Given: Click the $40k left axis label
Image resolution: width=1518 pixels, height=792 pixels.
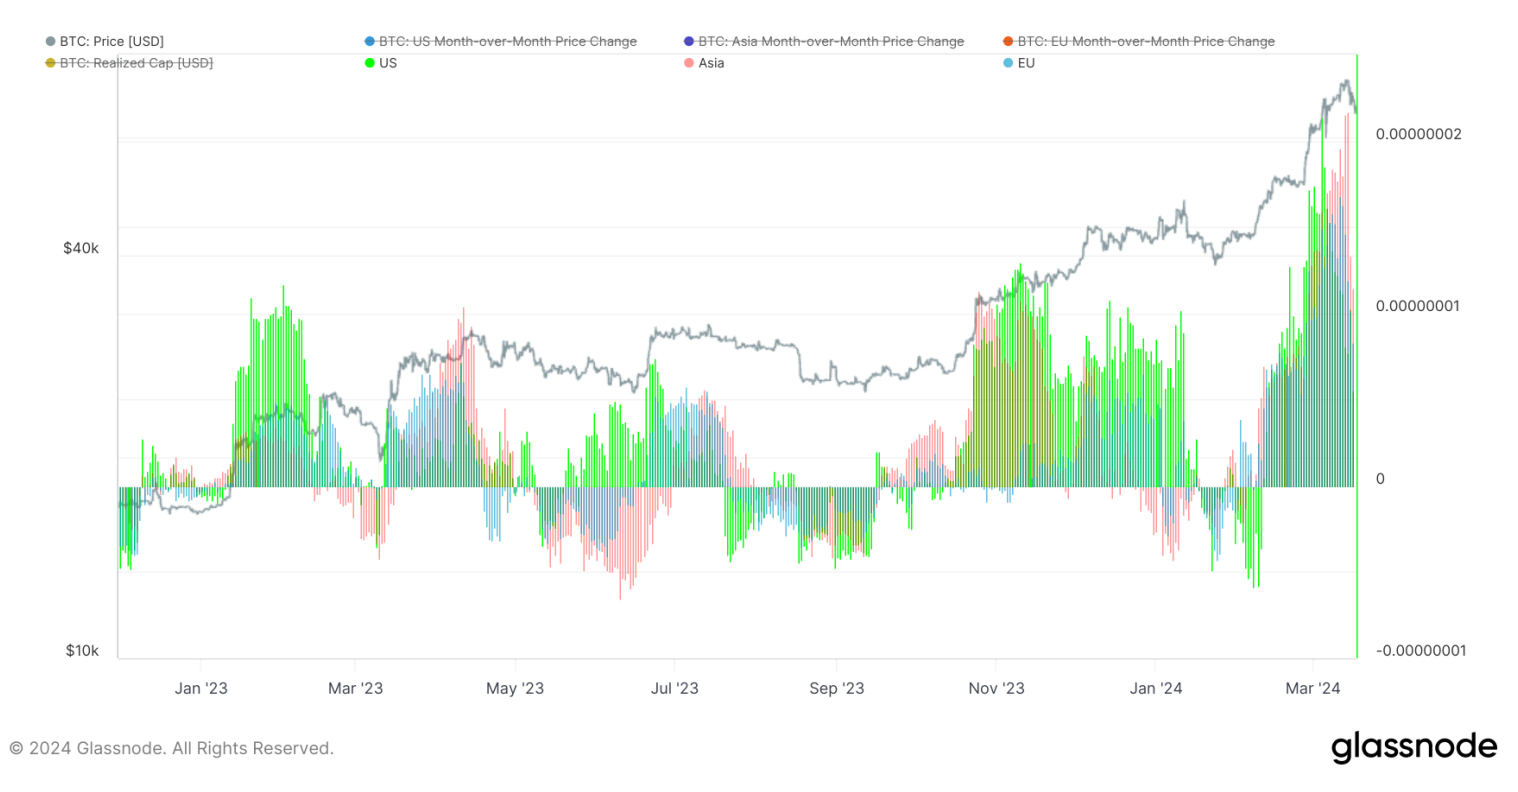Looking at the screenshot, I should click(x=81, y=248).
